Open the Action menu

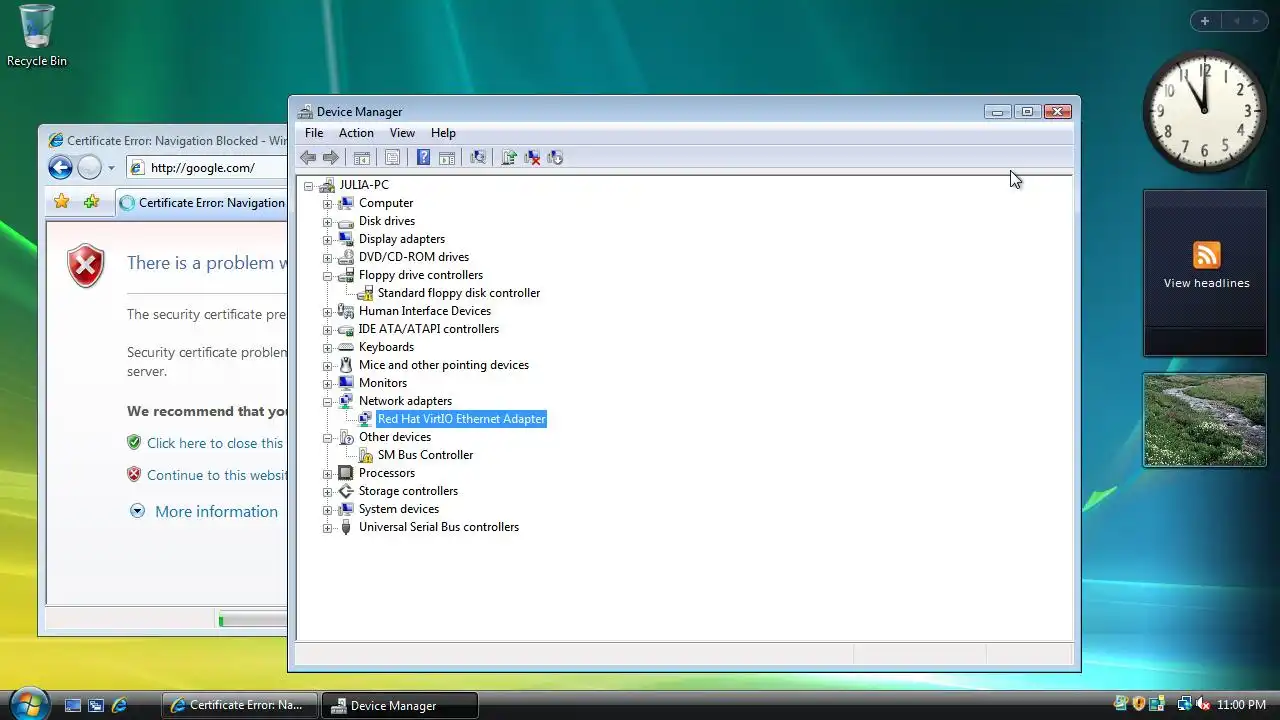[356, 133]
